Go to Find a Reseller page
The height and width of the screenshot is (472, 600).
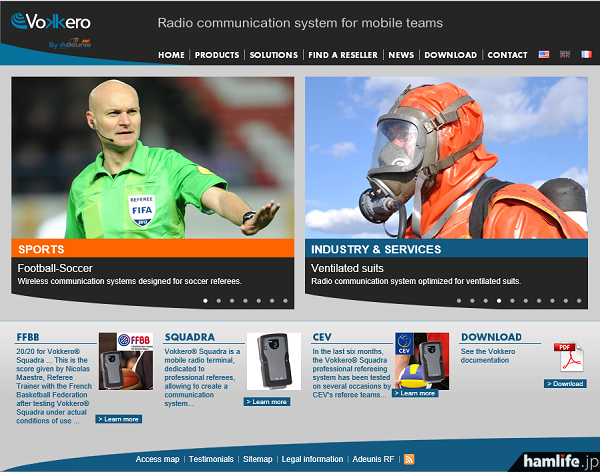[343, 56]
